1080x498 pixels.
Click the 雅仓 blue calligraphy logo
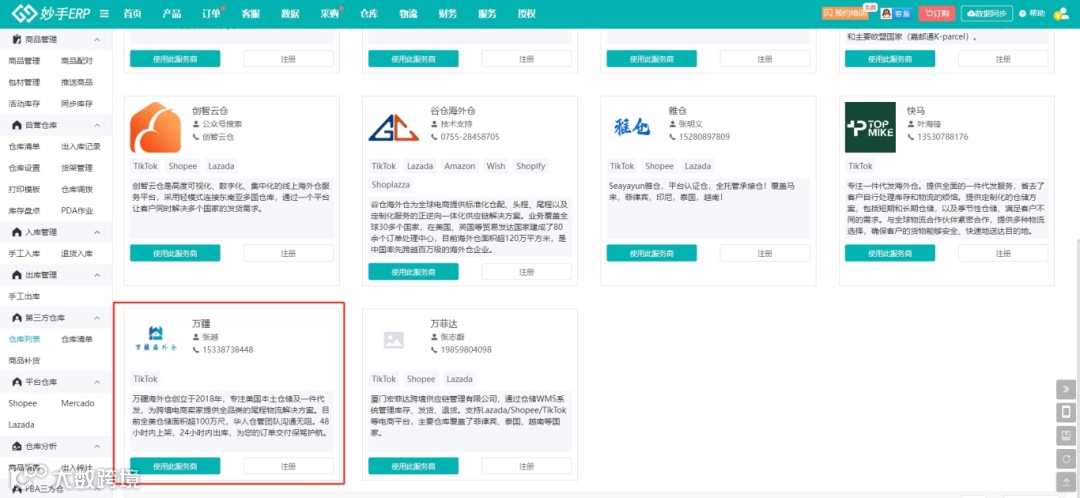point(632,127)
